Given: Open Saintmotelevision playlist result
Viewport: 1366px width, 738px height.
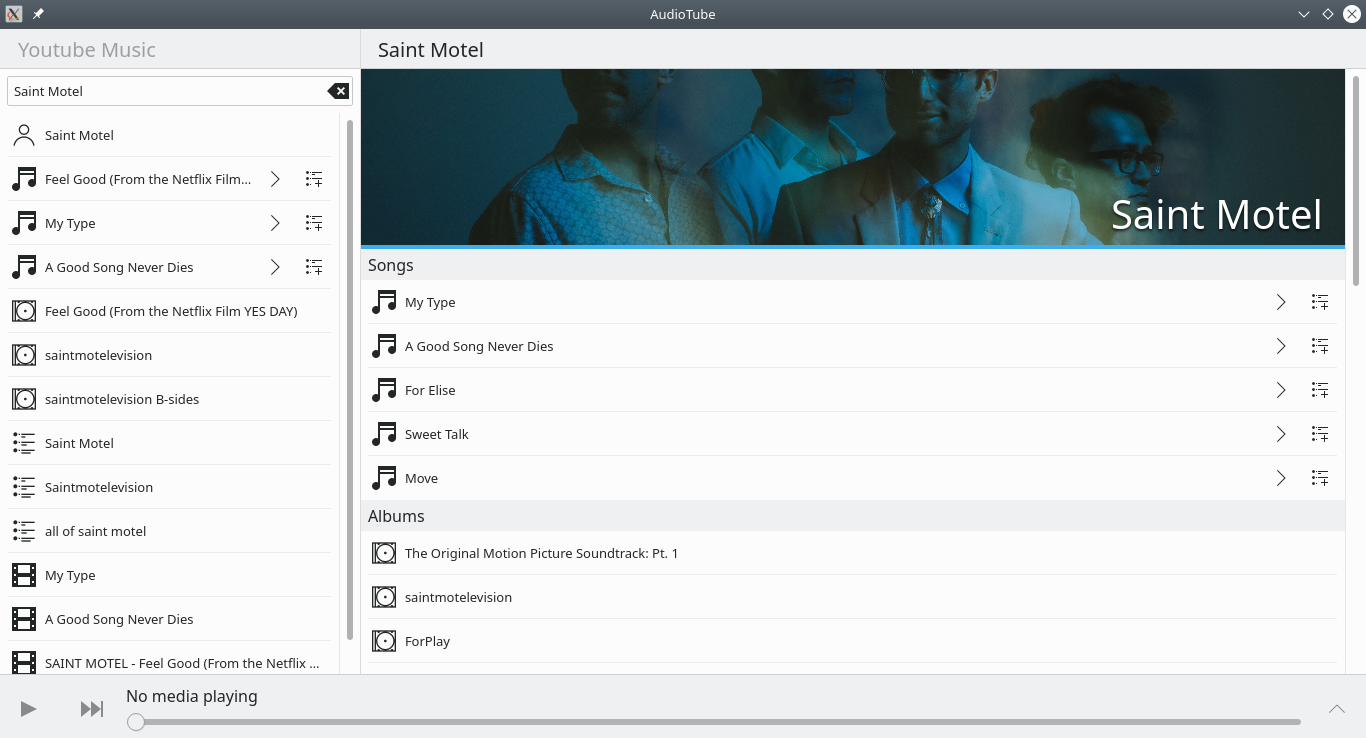Looking at the screenshot, I should [x=170, y=487].
